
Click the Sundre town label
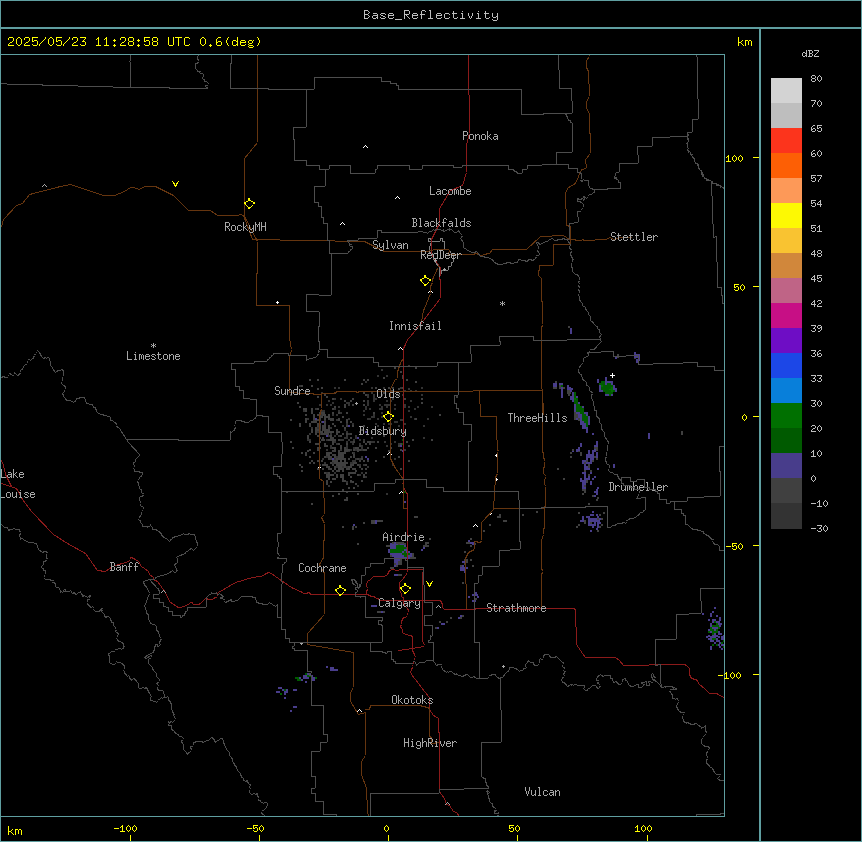(292, 391)
